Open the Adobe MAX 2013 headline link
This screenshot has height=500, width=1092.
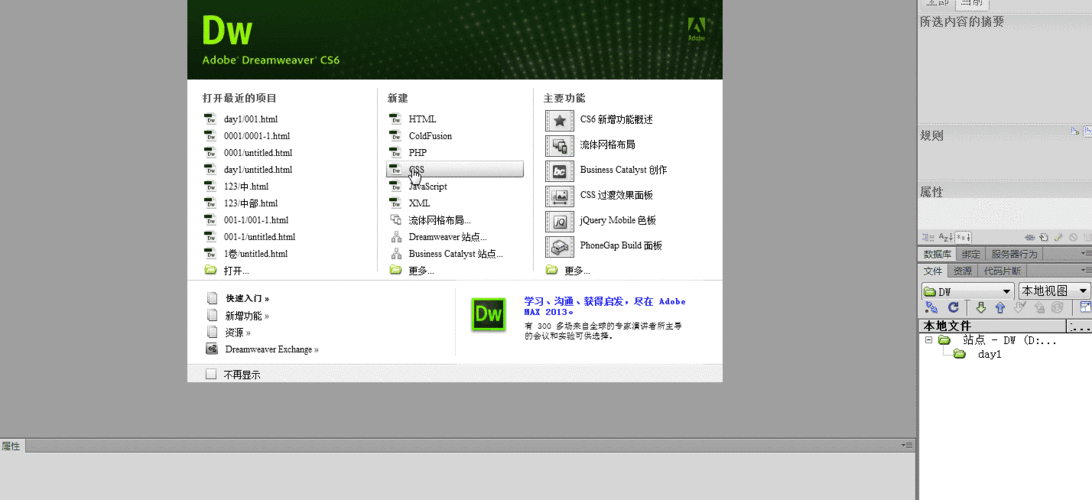click(604, 306)
